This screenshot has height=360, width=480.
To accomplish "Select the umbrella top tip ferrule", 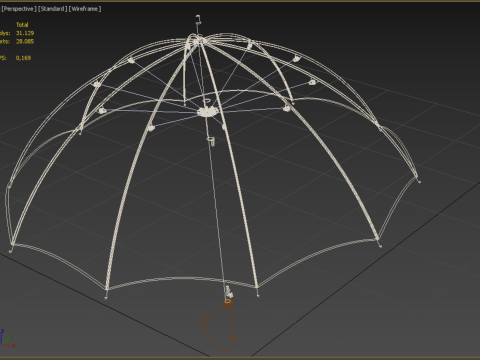I will click(x=198, y=20).
